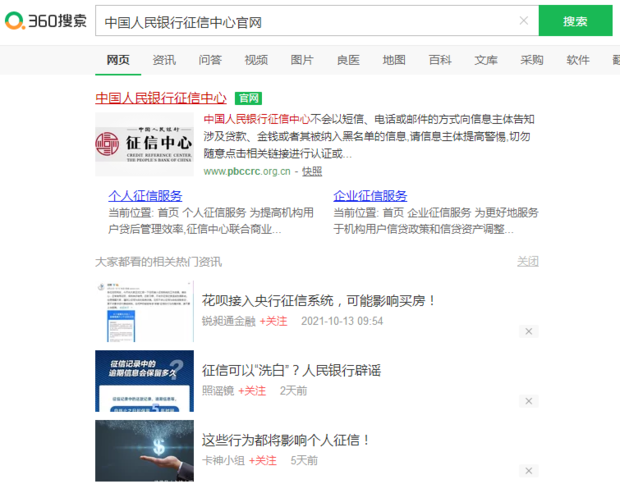This screenshot has width=620, height=484.
Task: Click the green 搜索 button
Action: point(575,21)
